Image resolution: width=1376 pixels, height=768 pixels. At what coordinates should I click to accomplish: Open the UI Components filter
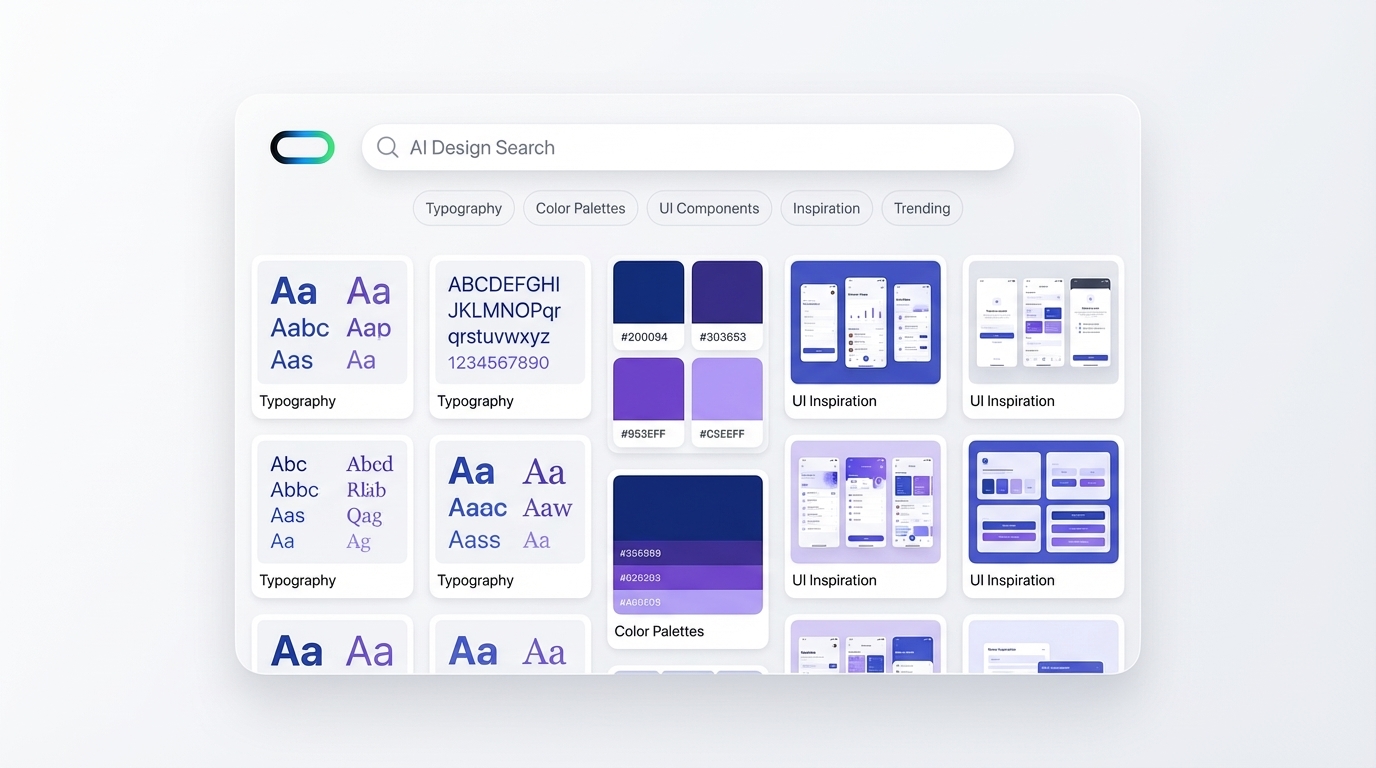(x=709, y=208)
